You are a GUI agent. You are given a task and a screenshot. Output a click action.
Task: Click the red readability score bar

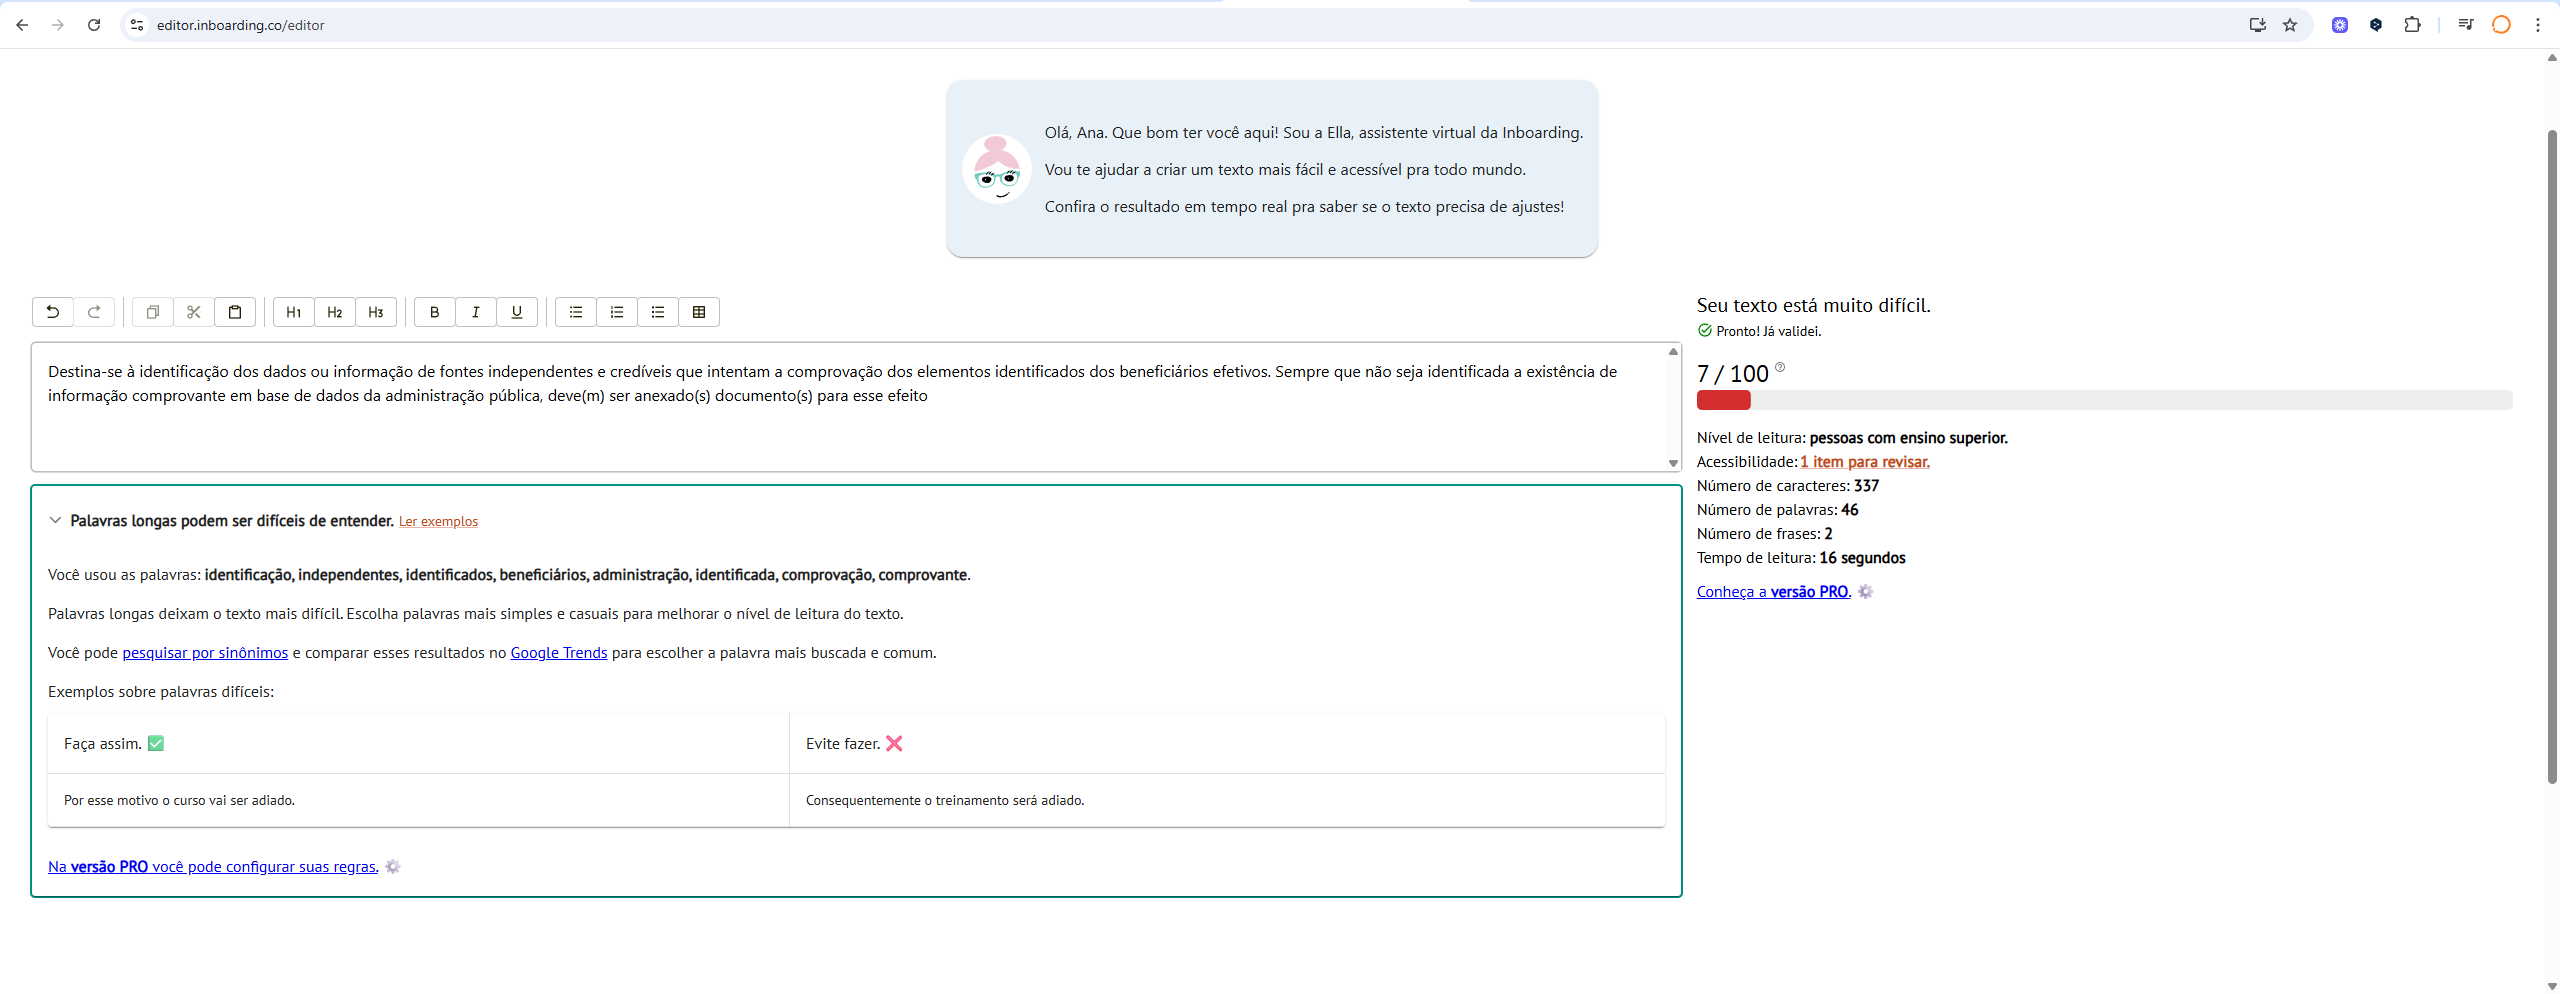coord(1724,400)
